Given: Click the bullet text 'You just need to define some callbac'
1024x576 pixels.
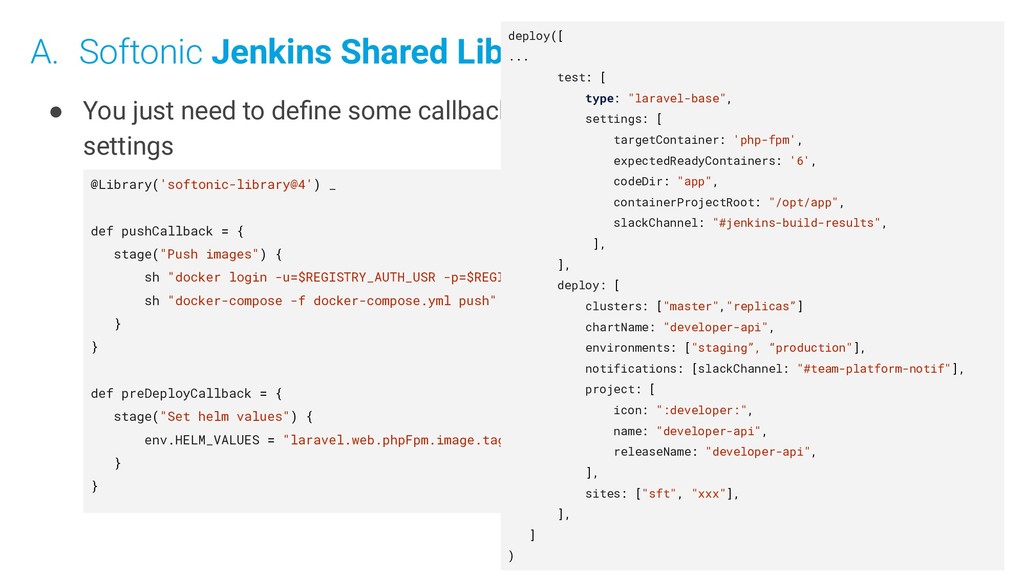Looking at the screenshot, I should (x=291, y=111).
